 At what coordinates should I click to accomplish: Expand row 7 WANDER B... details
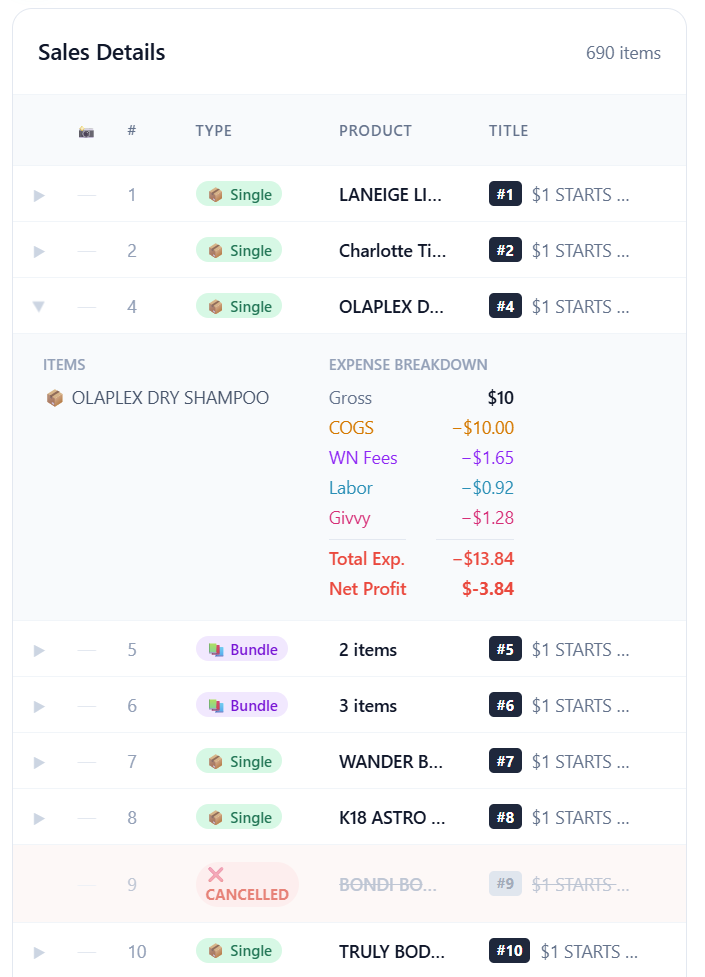click(39, 762)
